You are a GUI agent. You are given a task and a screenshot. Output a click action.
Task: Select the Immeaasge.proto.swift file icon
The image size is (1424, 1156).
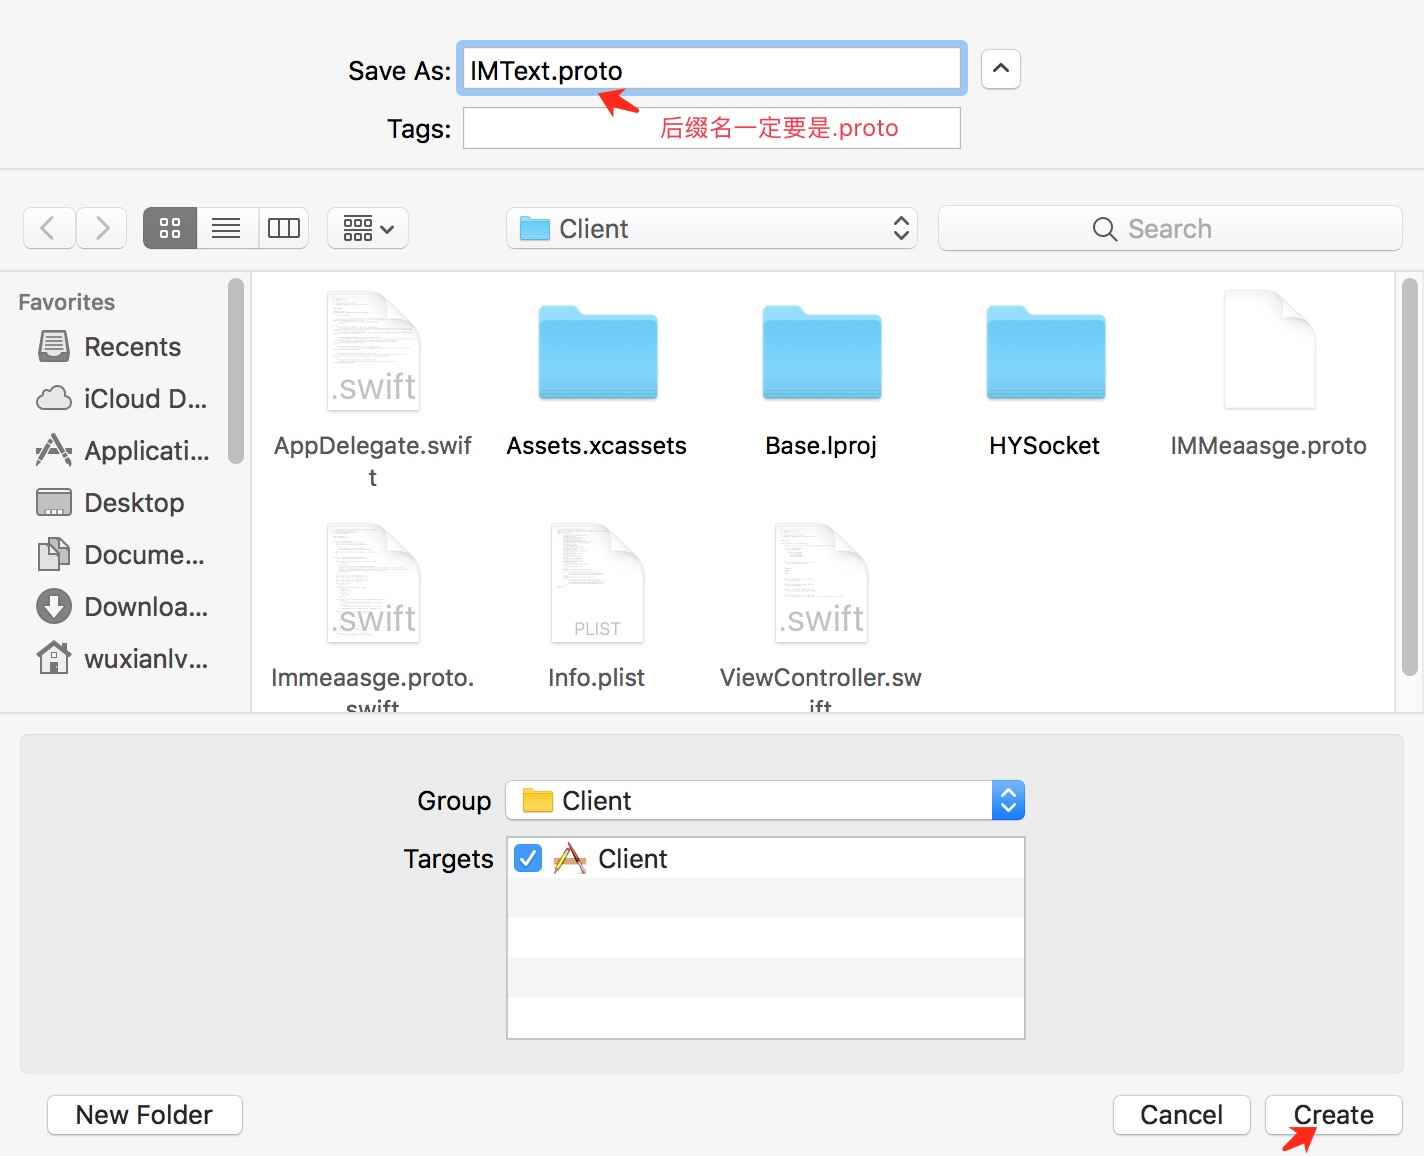(x=373, y=582)
